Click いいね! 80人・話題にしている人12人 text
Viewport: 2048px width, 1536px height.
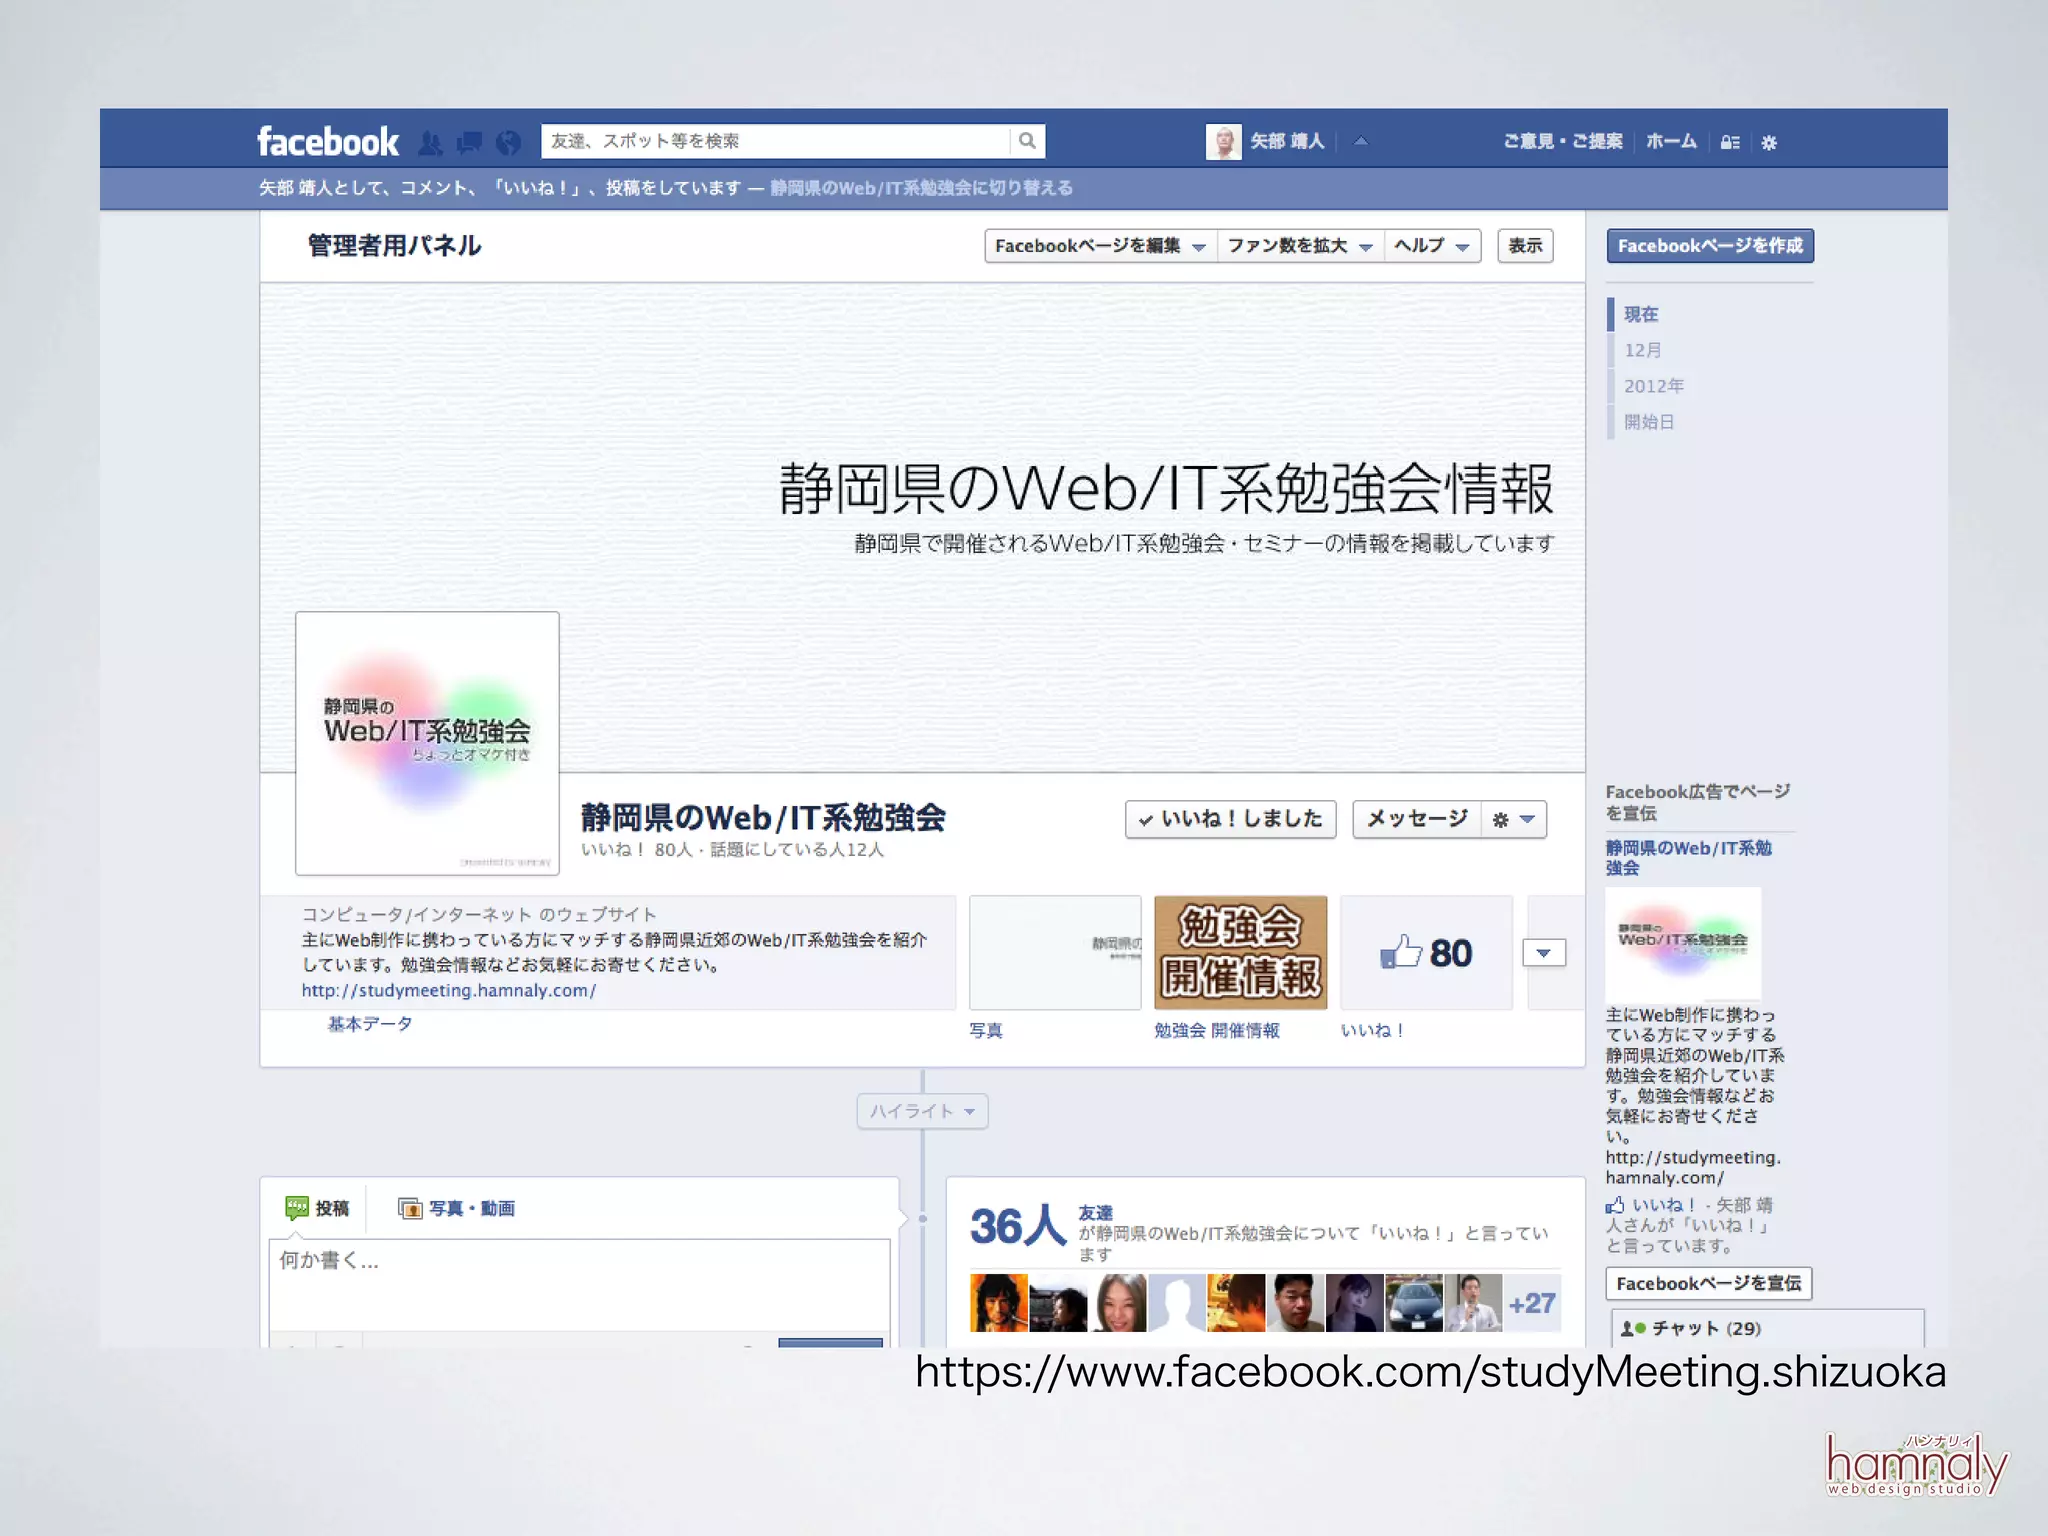click(x=732, y=850)
